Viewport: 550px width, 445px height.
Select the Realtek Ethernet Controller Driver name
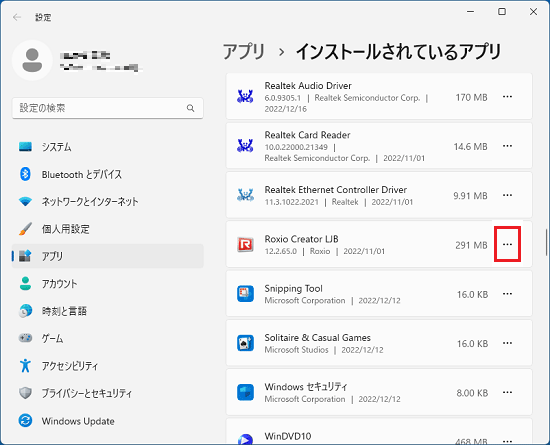[336, 190]
